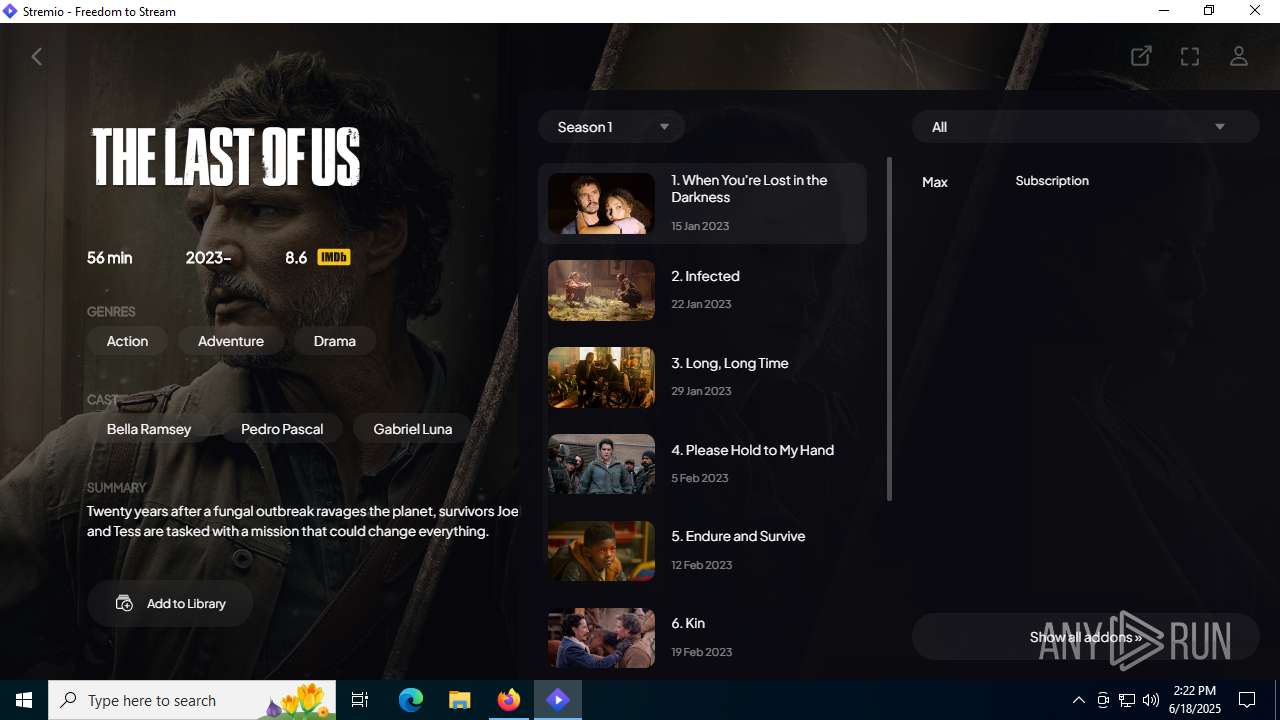Click thumbnail of Long, Long Time
The width and height of the screenshot is (1280, 720).
point(601,377)
